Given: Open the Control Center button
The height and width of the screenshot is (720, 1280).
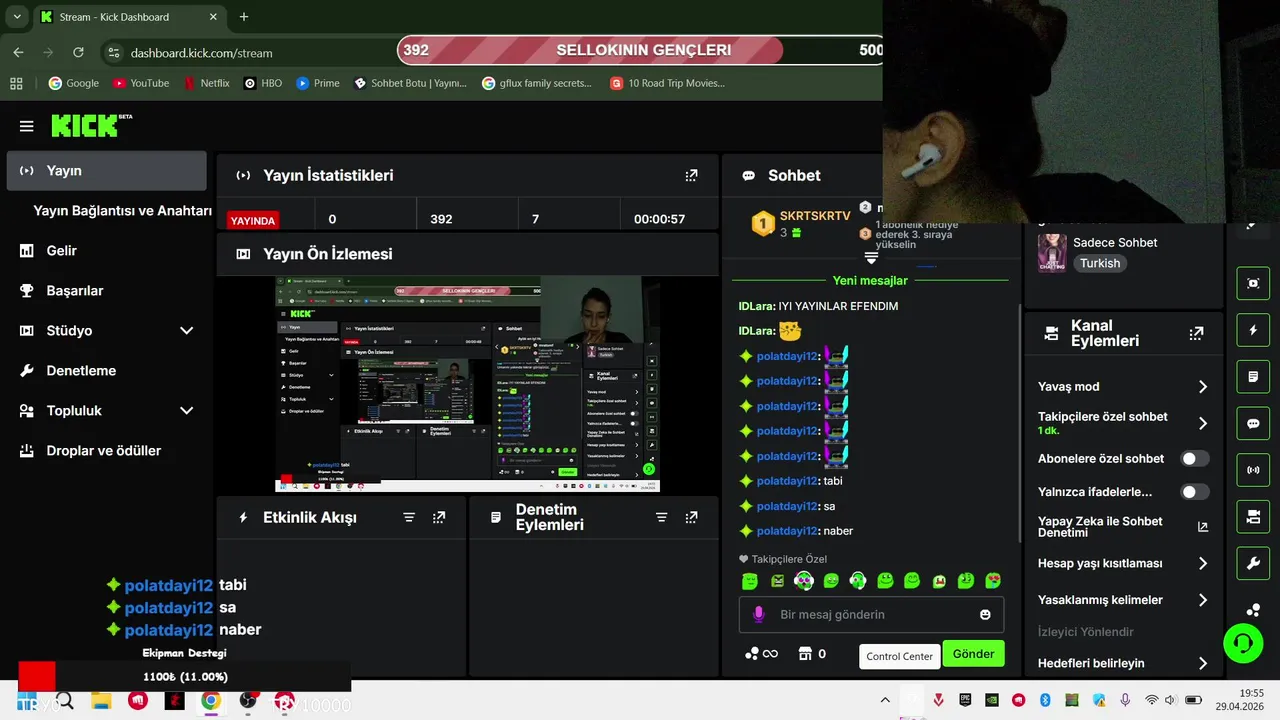Looking at the screenshot, I should coord(899,656).
